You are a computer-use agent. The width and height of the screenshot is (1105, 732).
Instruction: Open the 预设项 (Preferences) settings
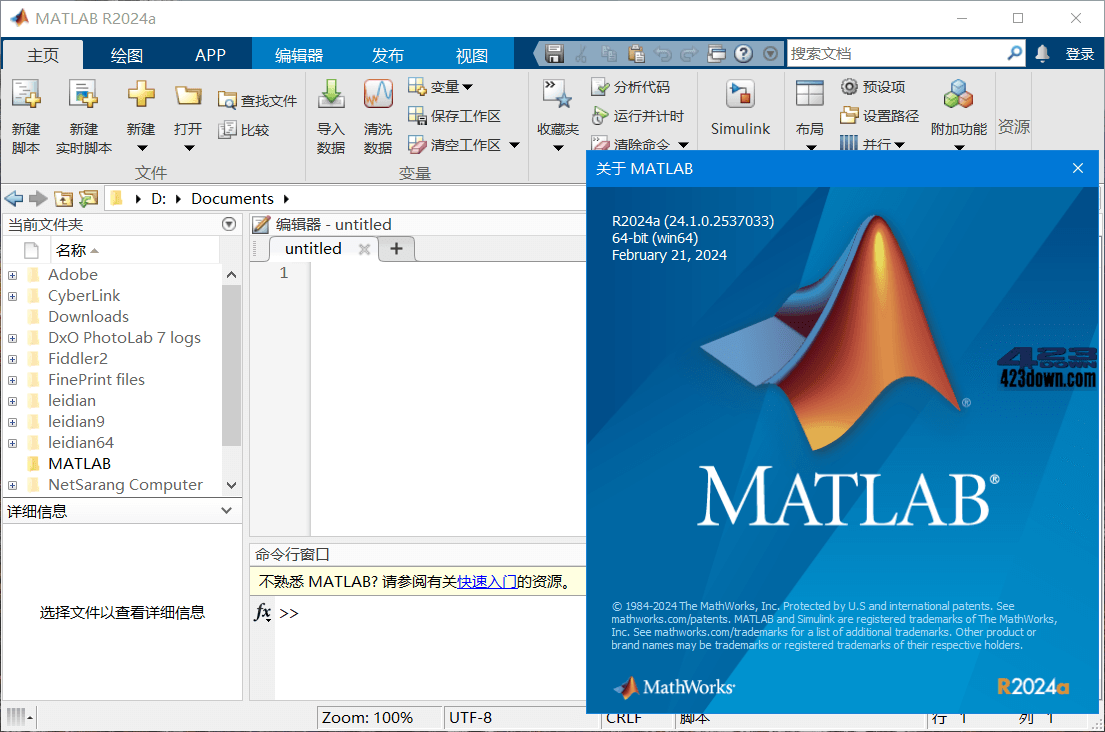873,87
